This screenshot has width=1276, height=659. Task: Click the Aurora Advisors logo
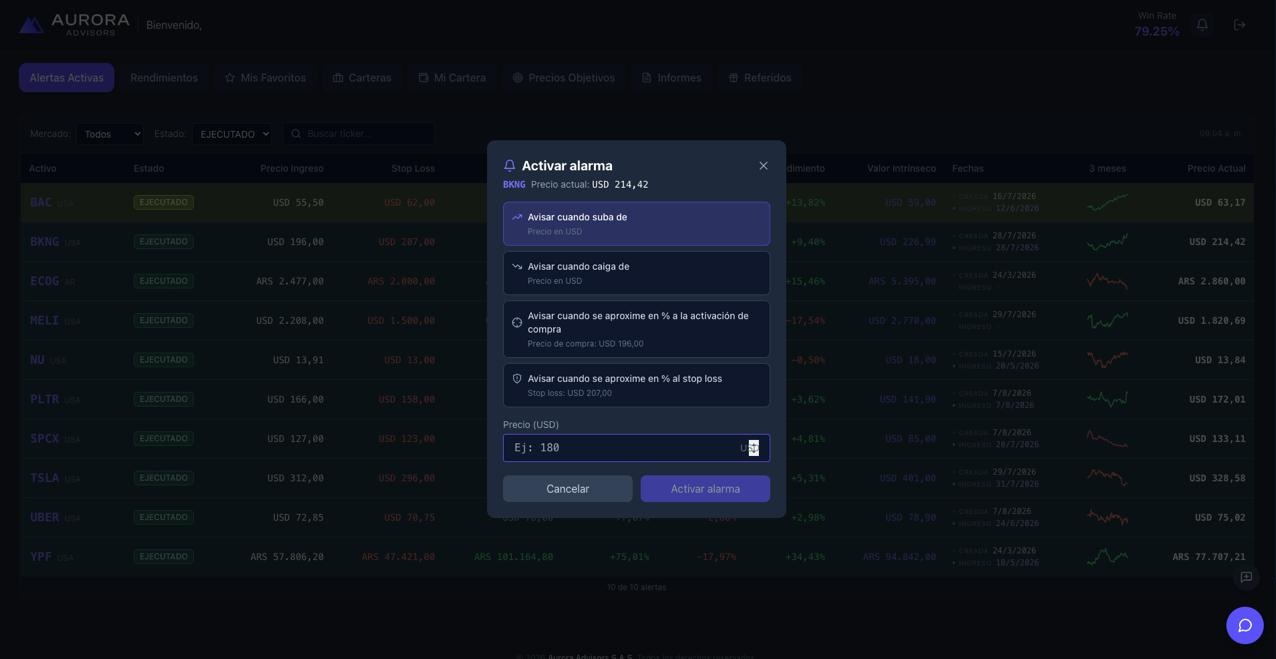75,25
